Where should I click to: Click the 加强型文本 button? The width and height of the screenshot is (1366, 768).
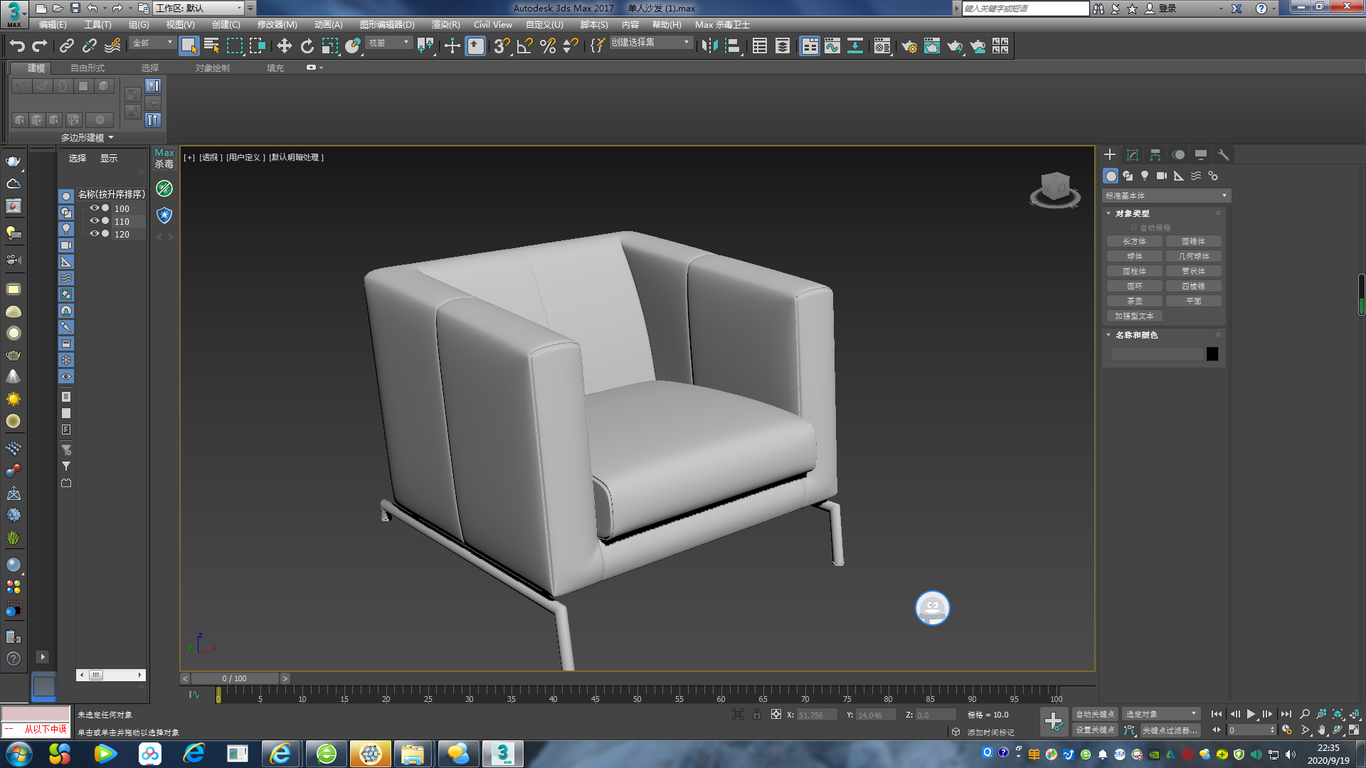pos(1134,316)
